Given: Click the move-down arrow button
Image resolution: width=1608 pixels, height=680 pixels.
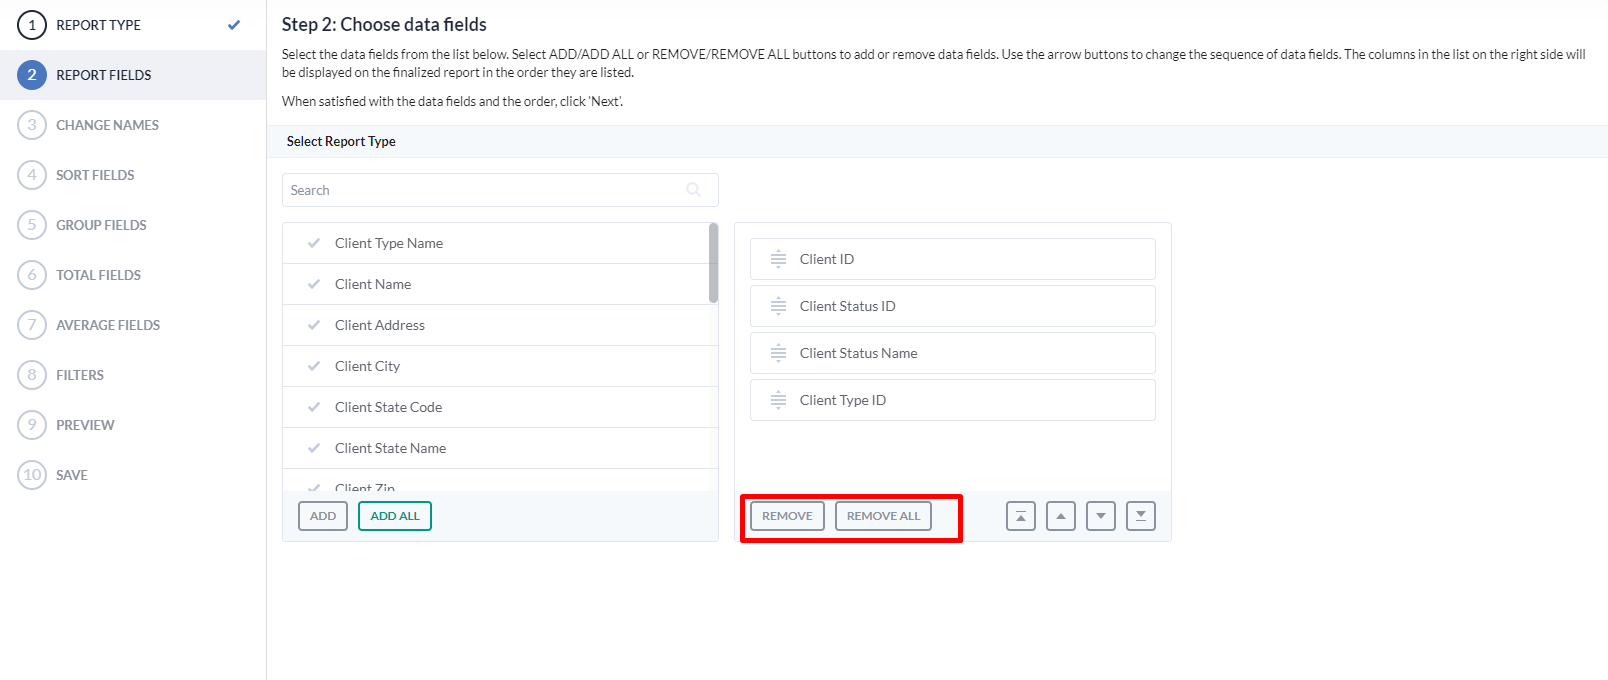Looking at the screenshot, I should (x=1101, y=516).
